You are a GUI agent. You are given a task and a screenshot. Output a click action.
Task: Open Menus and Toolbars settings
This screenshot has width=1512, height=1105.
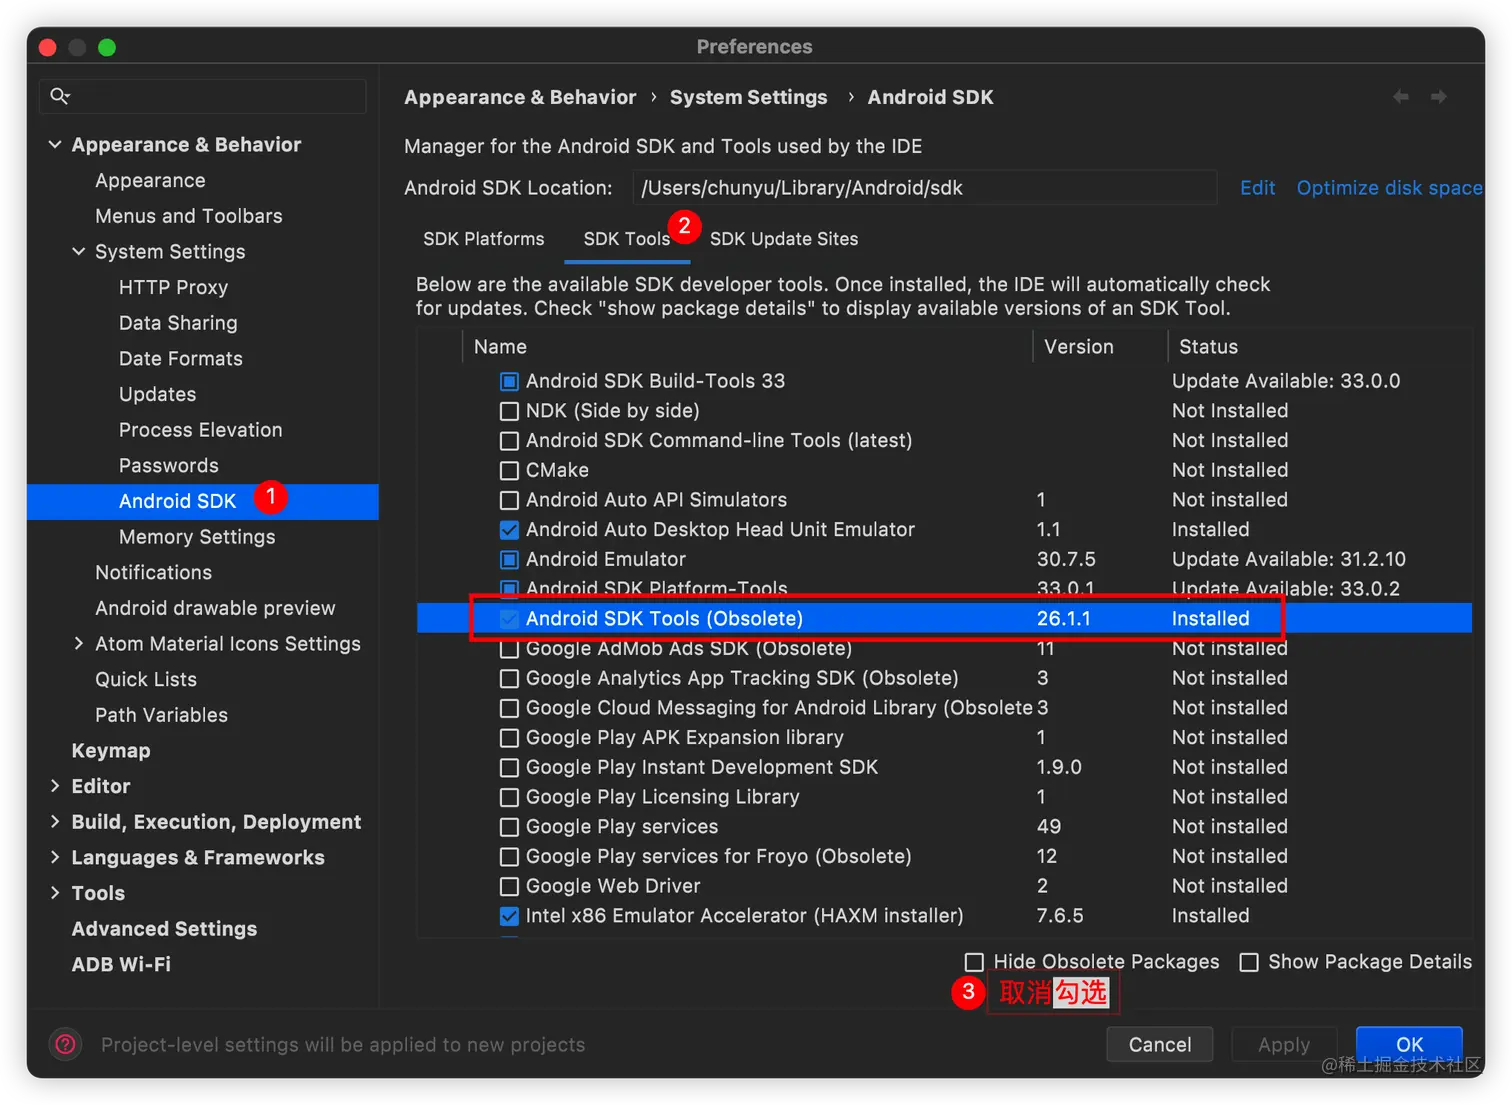point(189,216)
